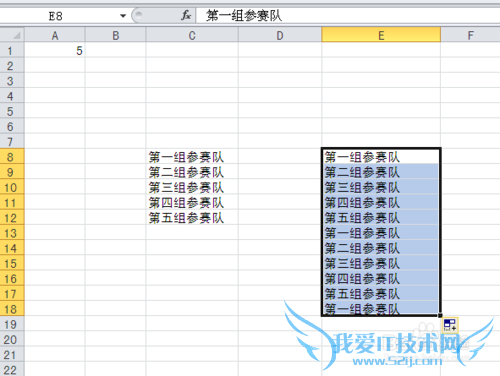Click cell E14 第二组参赛队

tap(381, 248)
